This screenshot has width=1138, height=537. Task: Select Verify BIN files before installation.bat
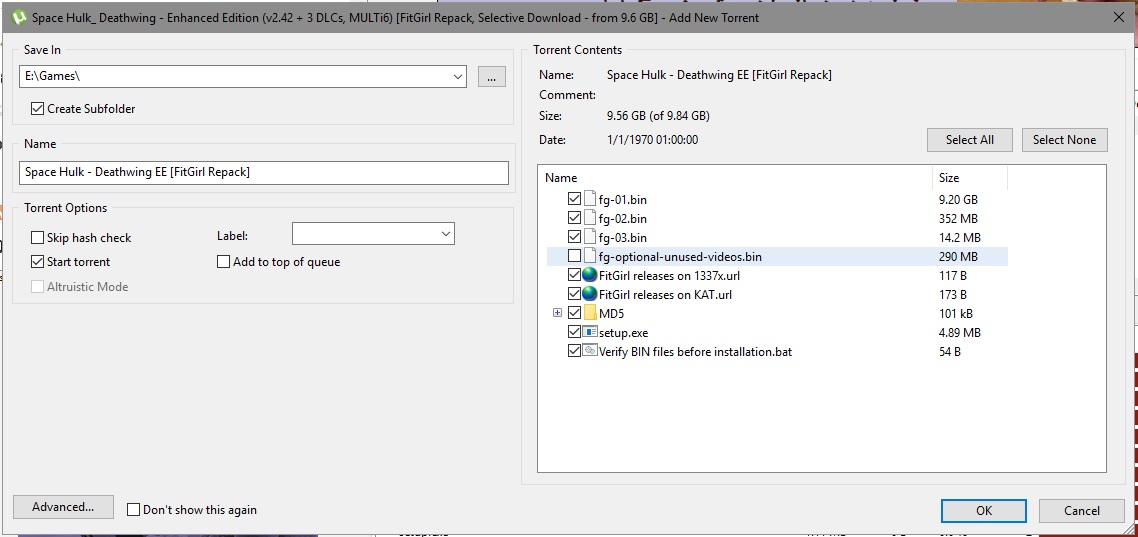[695, 352]
